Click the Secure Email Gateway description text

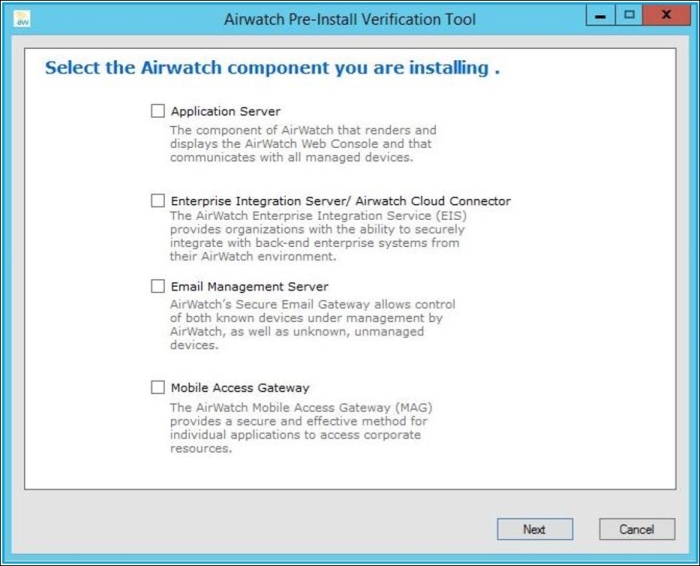[x=312, y=325]
